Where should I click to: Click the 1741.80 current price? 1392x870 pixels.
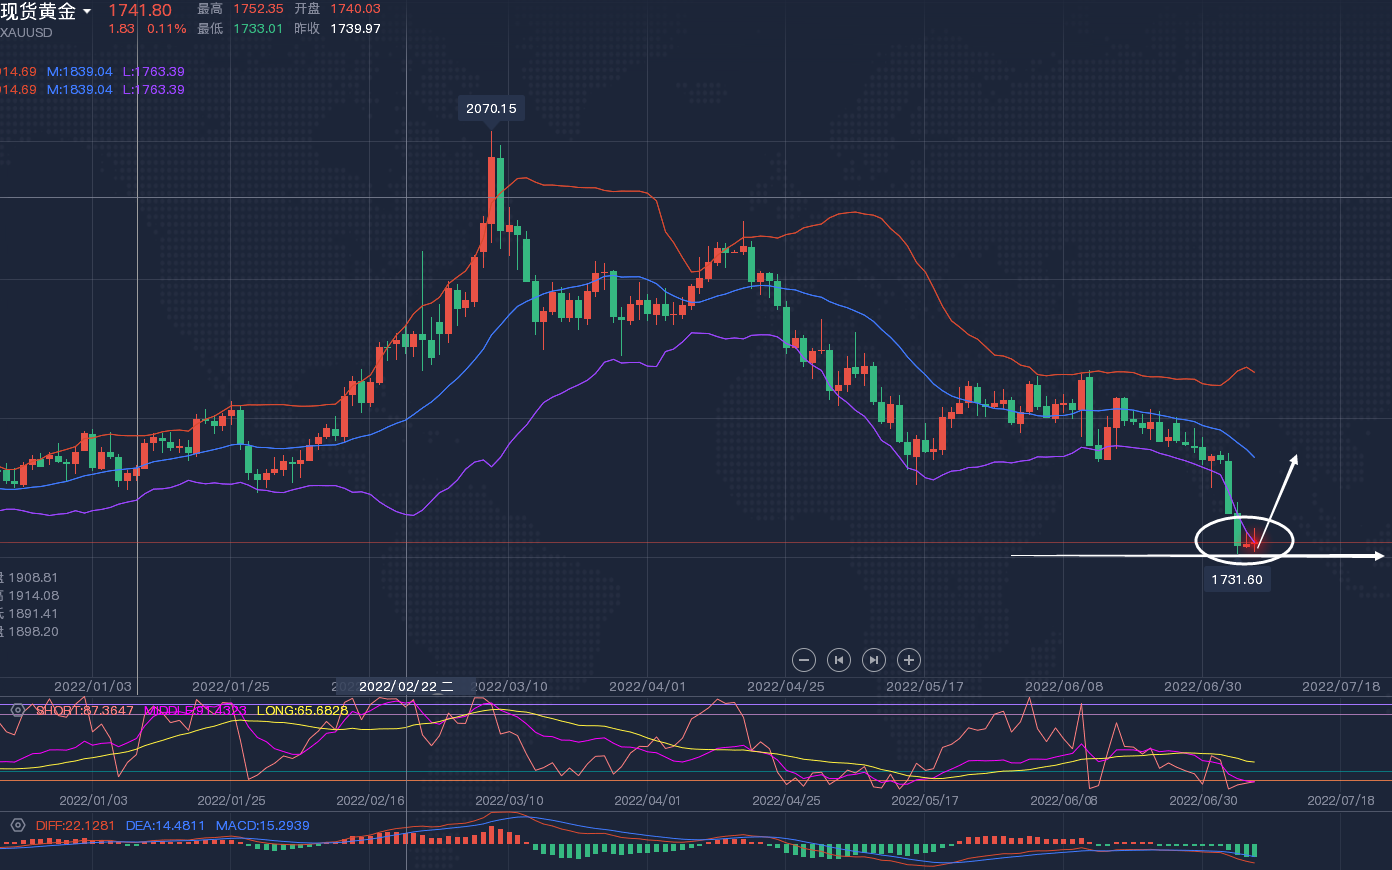tap(140, 11)
